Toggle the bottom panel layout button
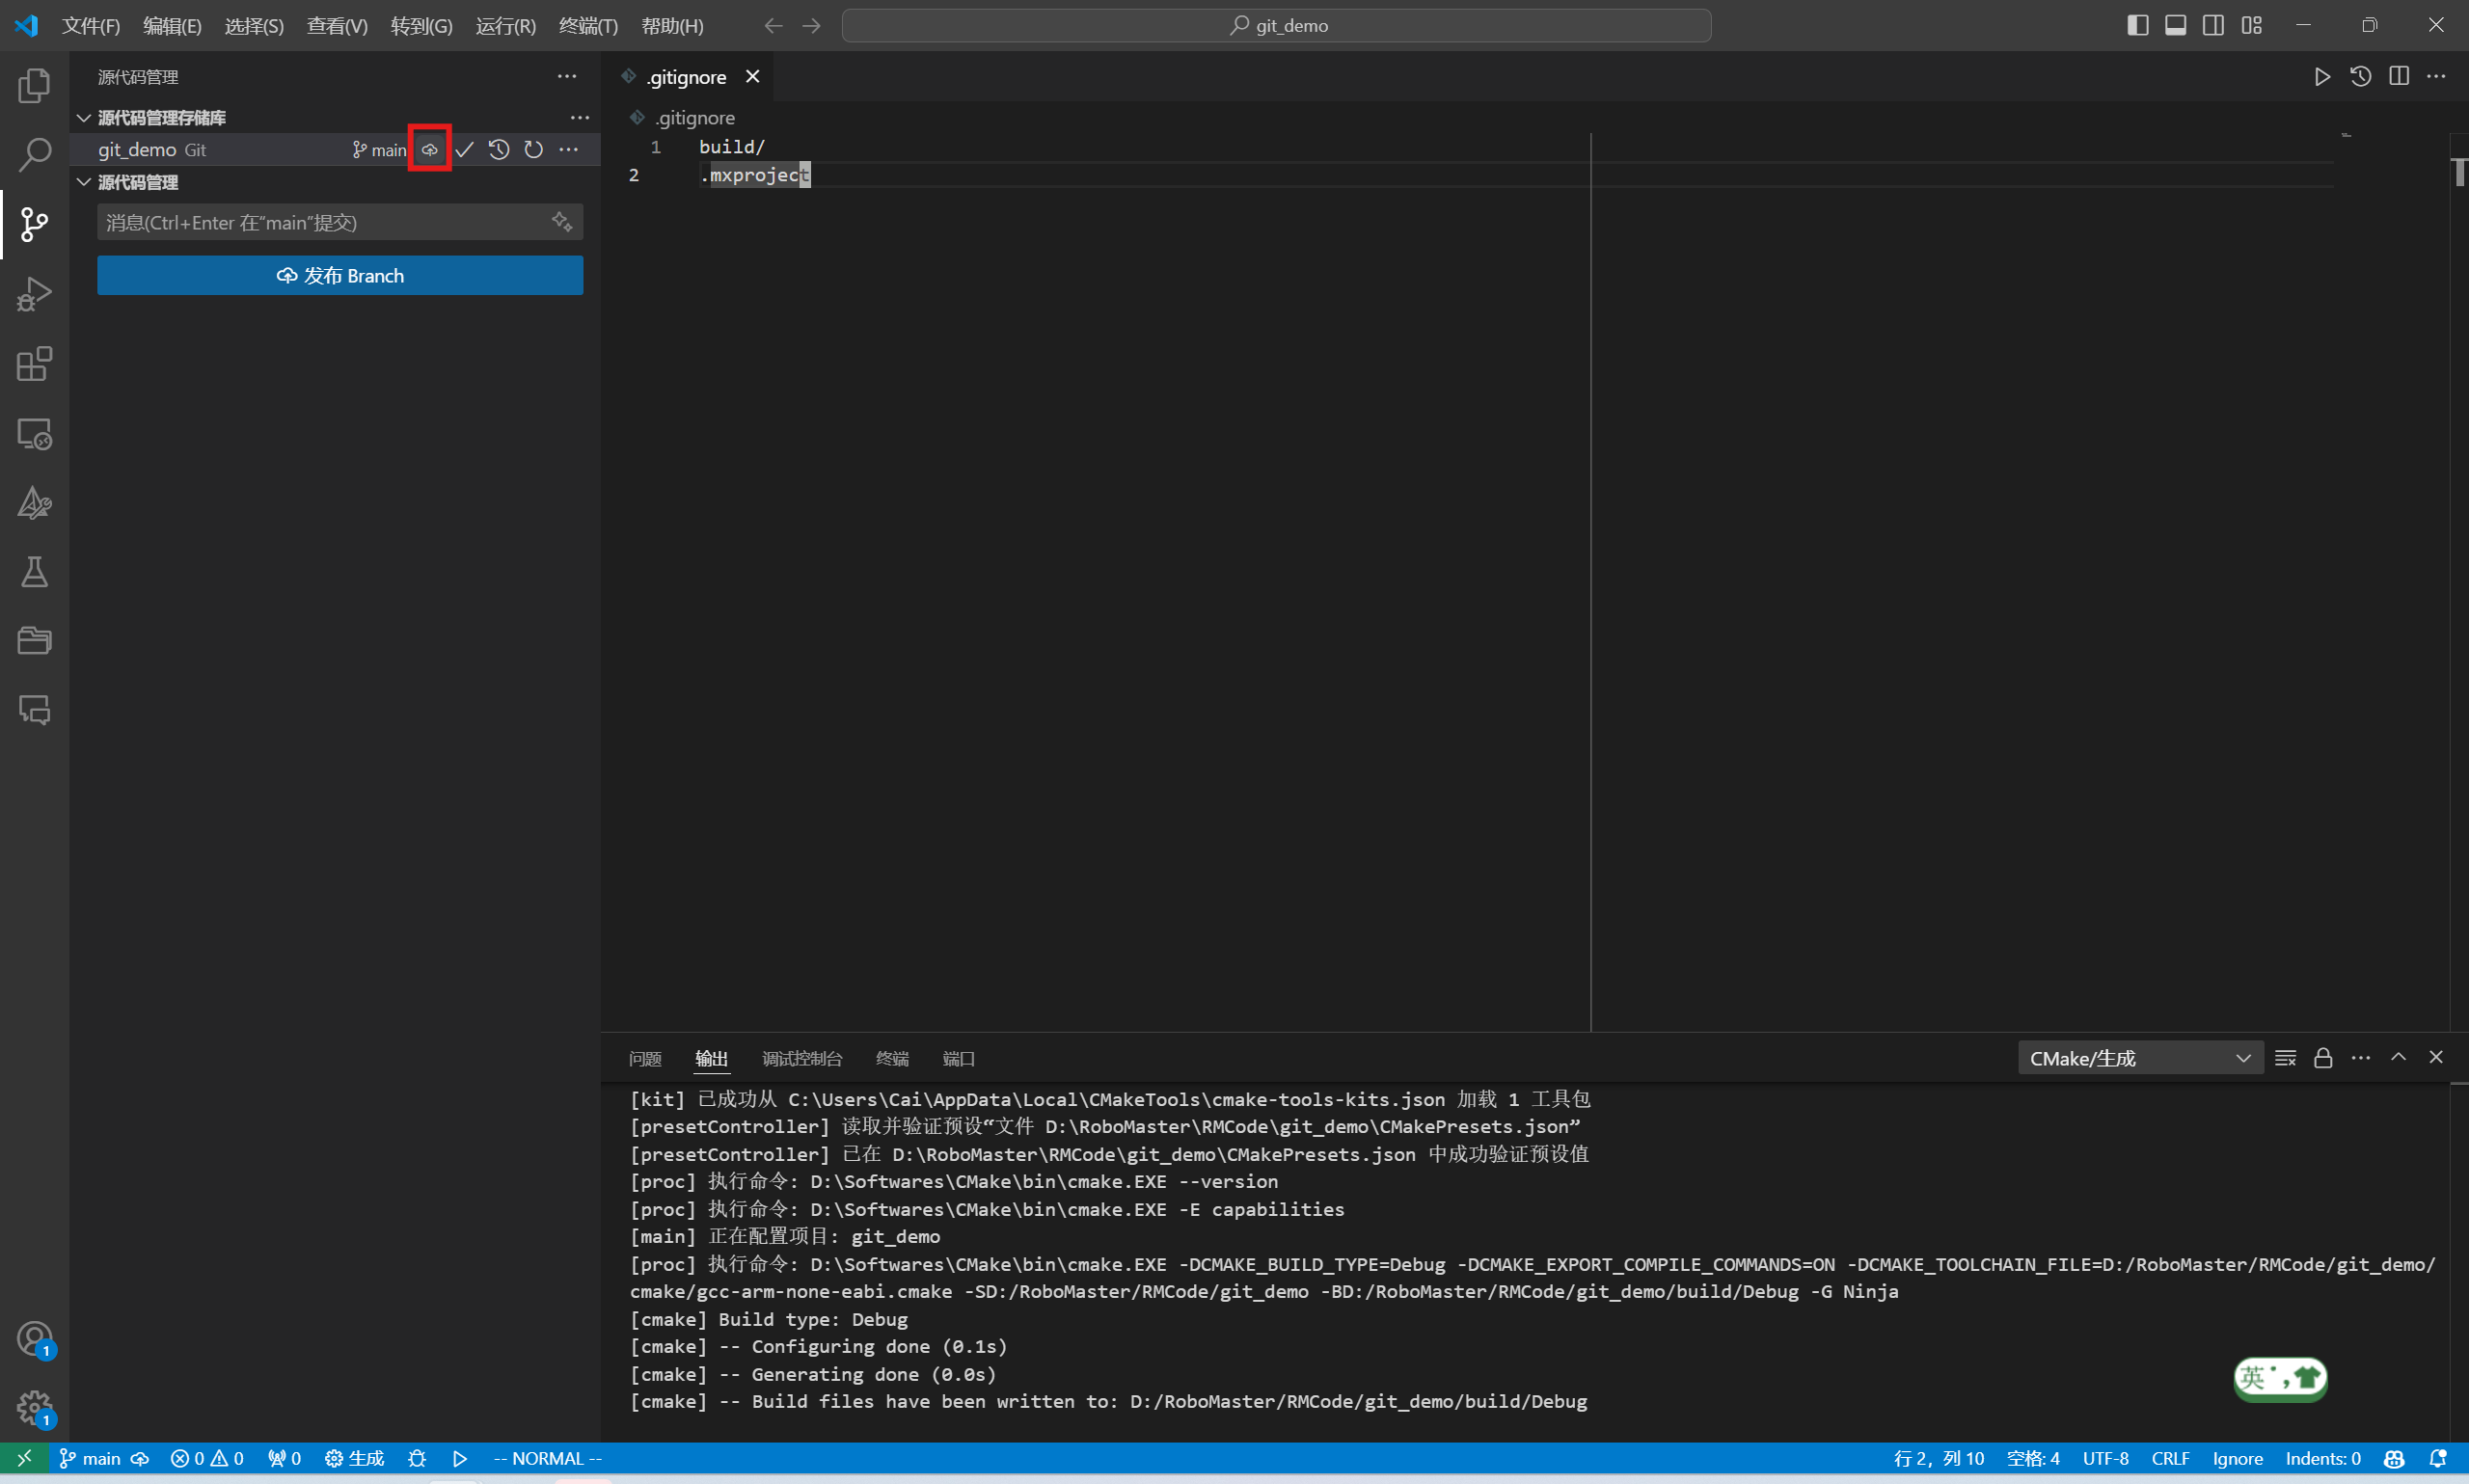This screenshot has height=1484, width=2469. click(2175, 25)
